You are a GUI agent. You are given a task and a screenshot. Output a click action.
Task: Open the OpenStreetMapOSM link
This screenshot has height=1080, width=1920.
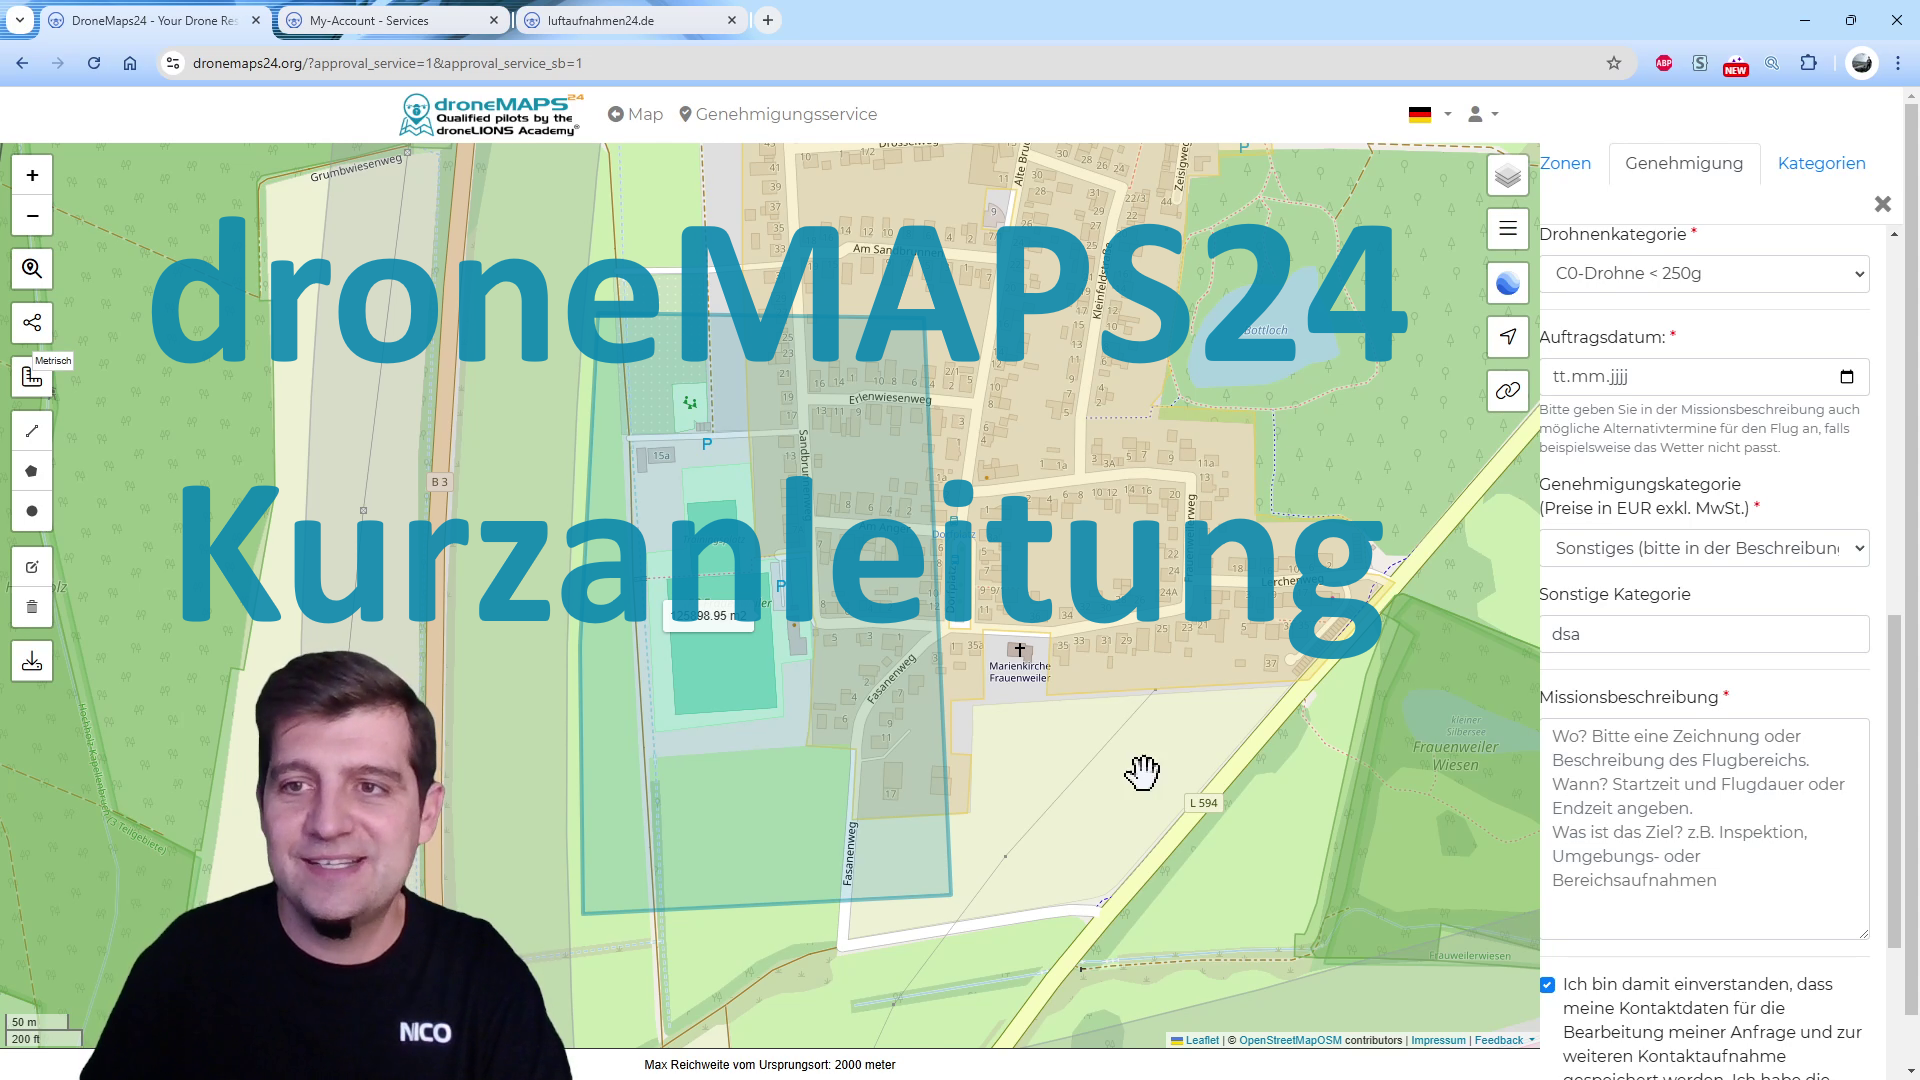pos(1290,1040)
